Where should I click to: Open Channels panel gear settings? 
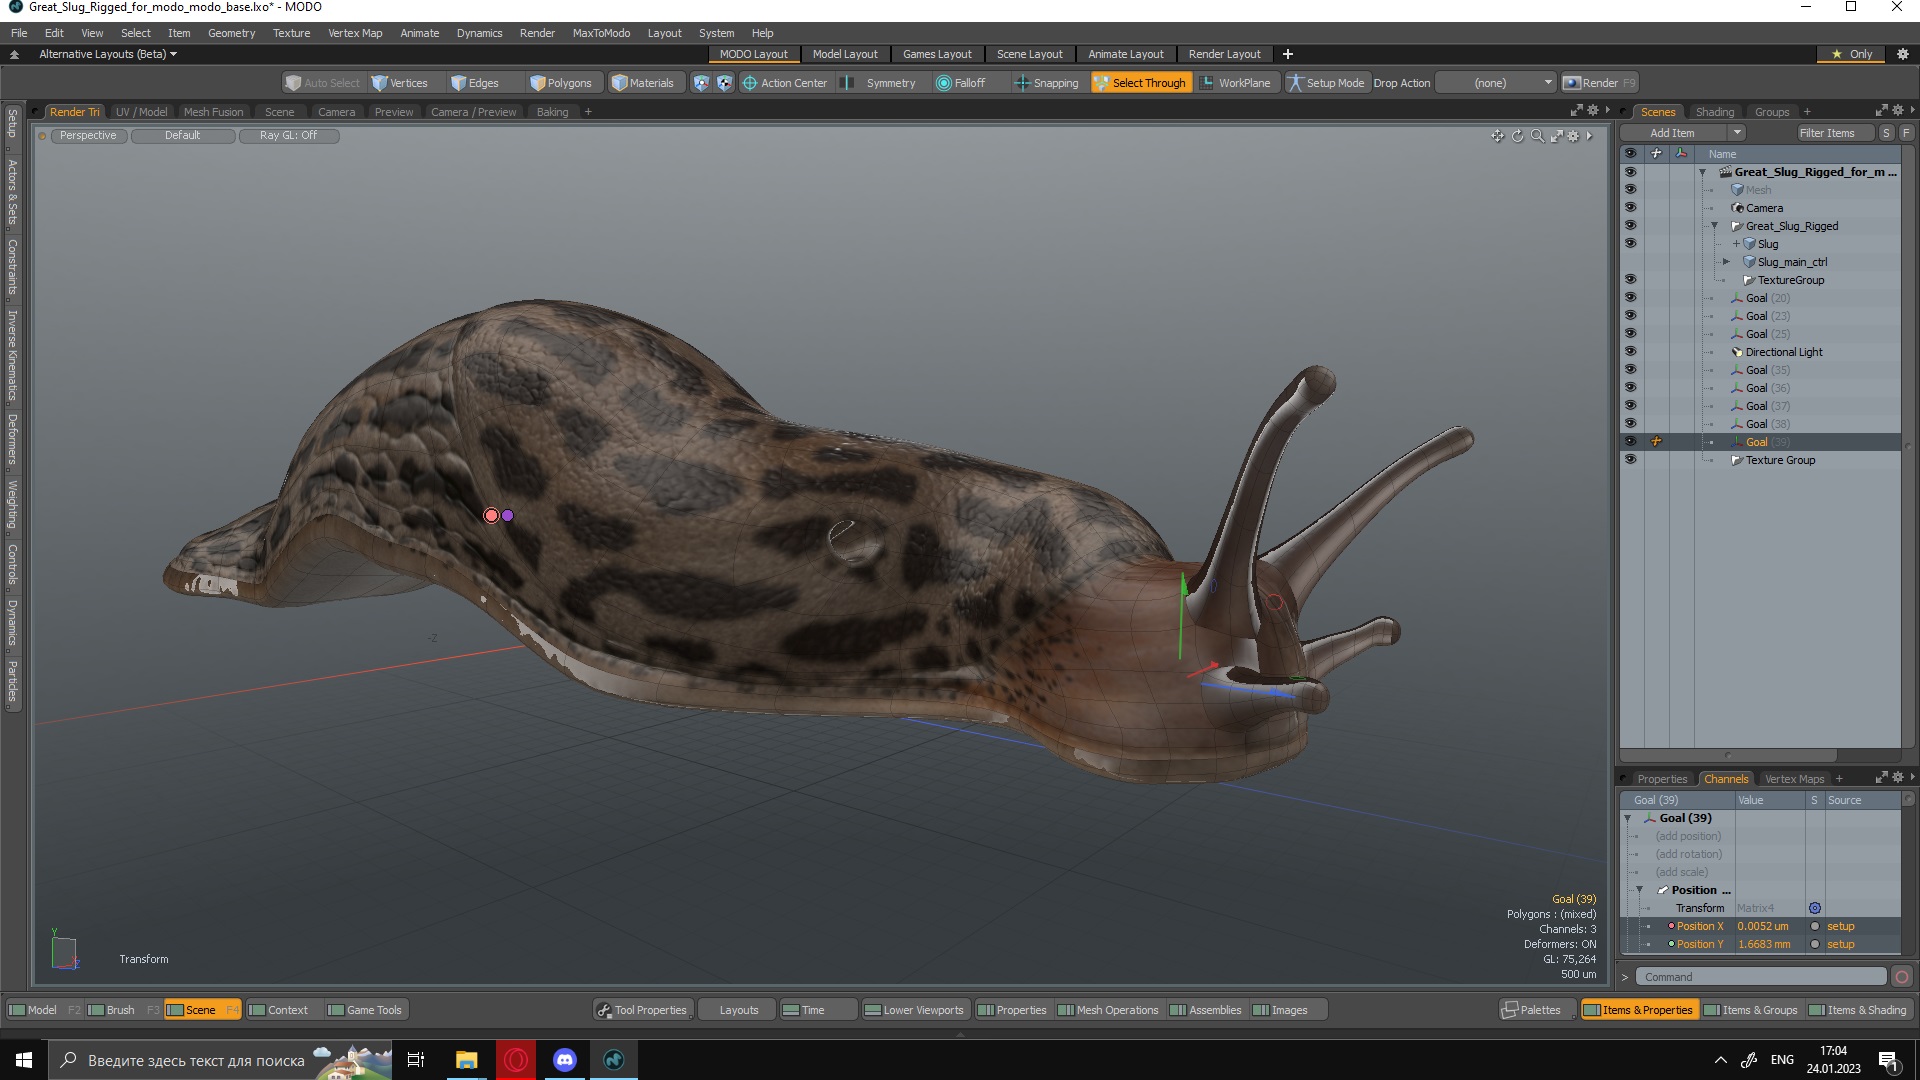pyautogui.click(x=1898, y=778)
